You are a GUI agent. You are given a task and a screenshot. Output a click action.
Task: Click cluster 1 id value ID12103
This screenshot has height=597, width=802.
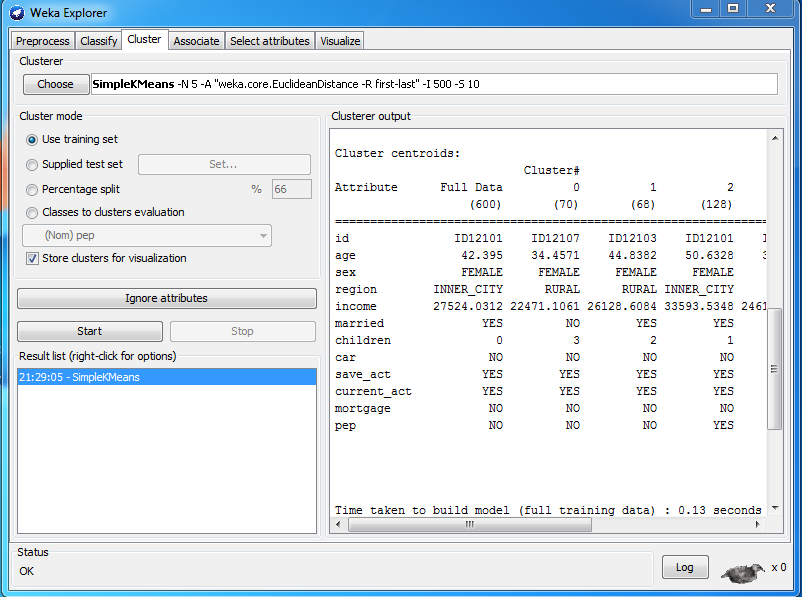[x=632, y=238]
